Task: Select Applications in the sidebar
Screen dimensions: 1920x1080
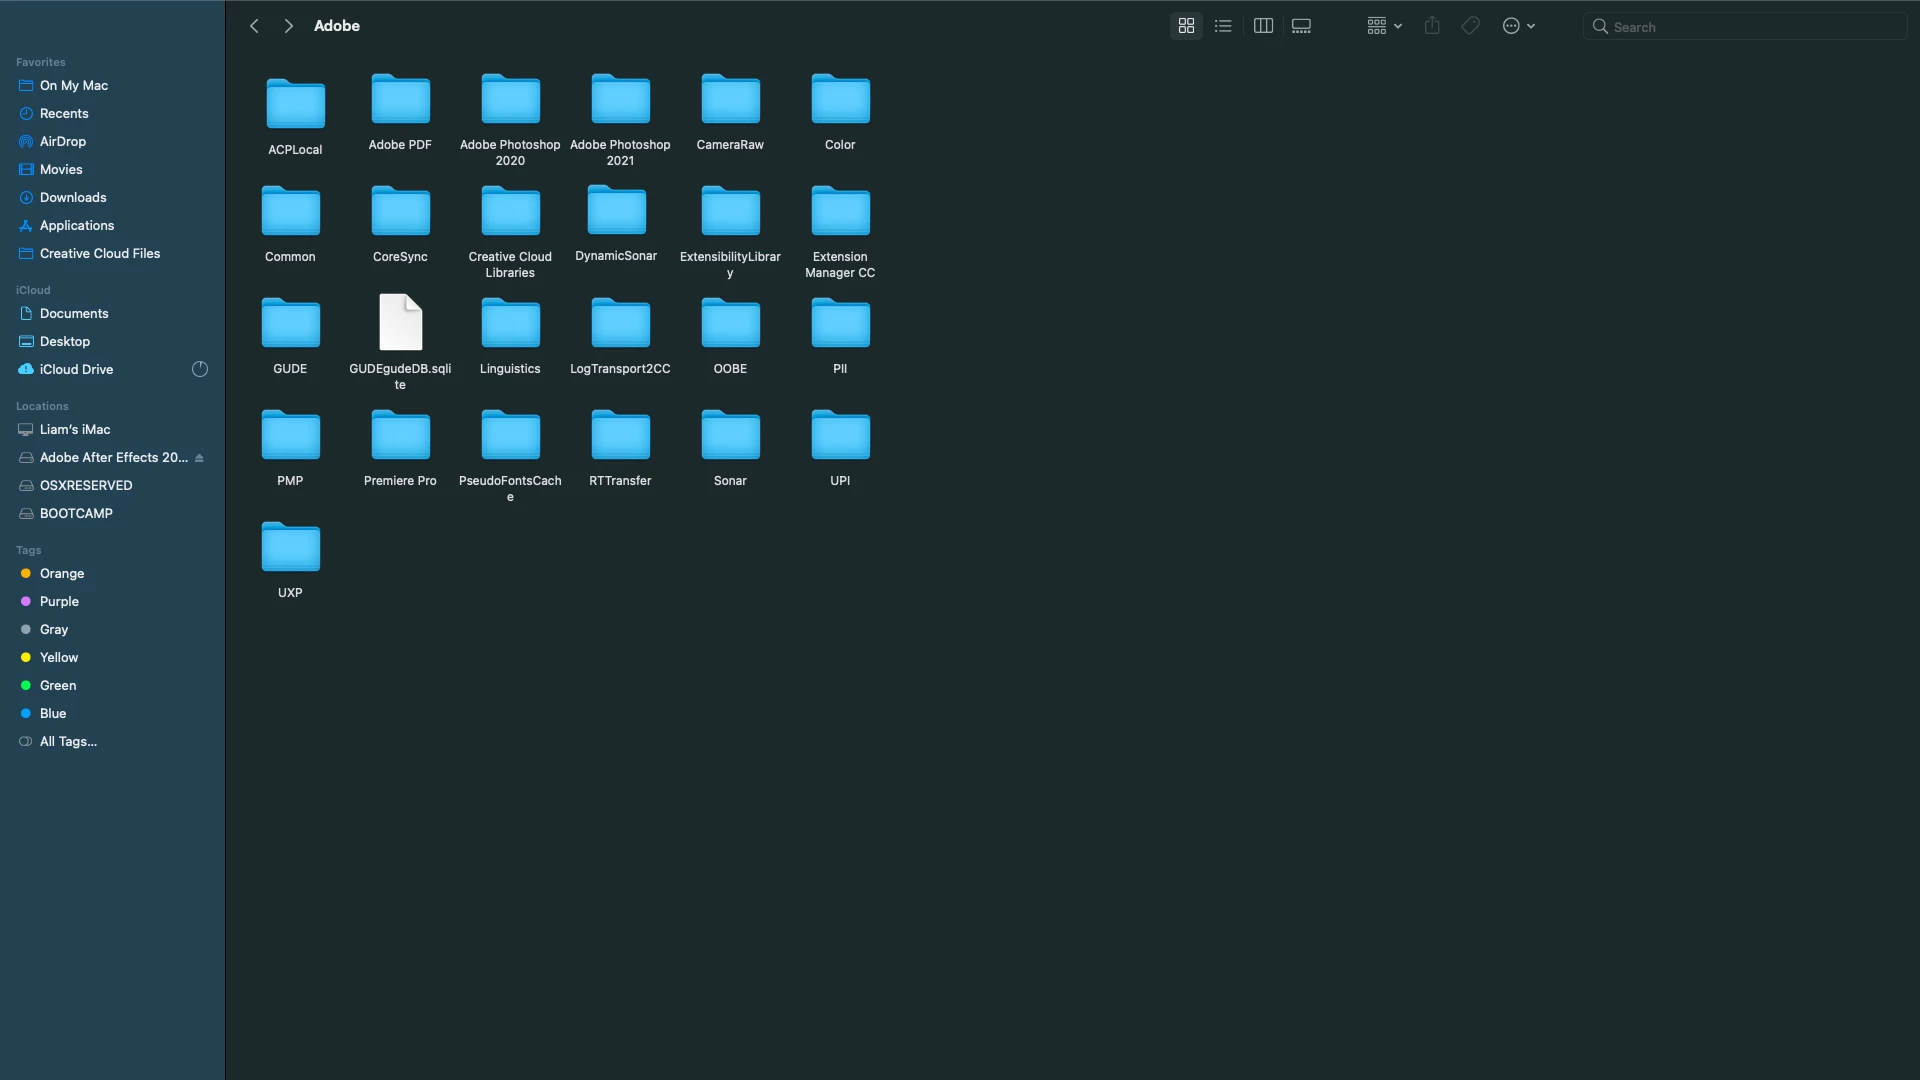Action: [77, 225]
